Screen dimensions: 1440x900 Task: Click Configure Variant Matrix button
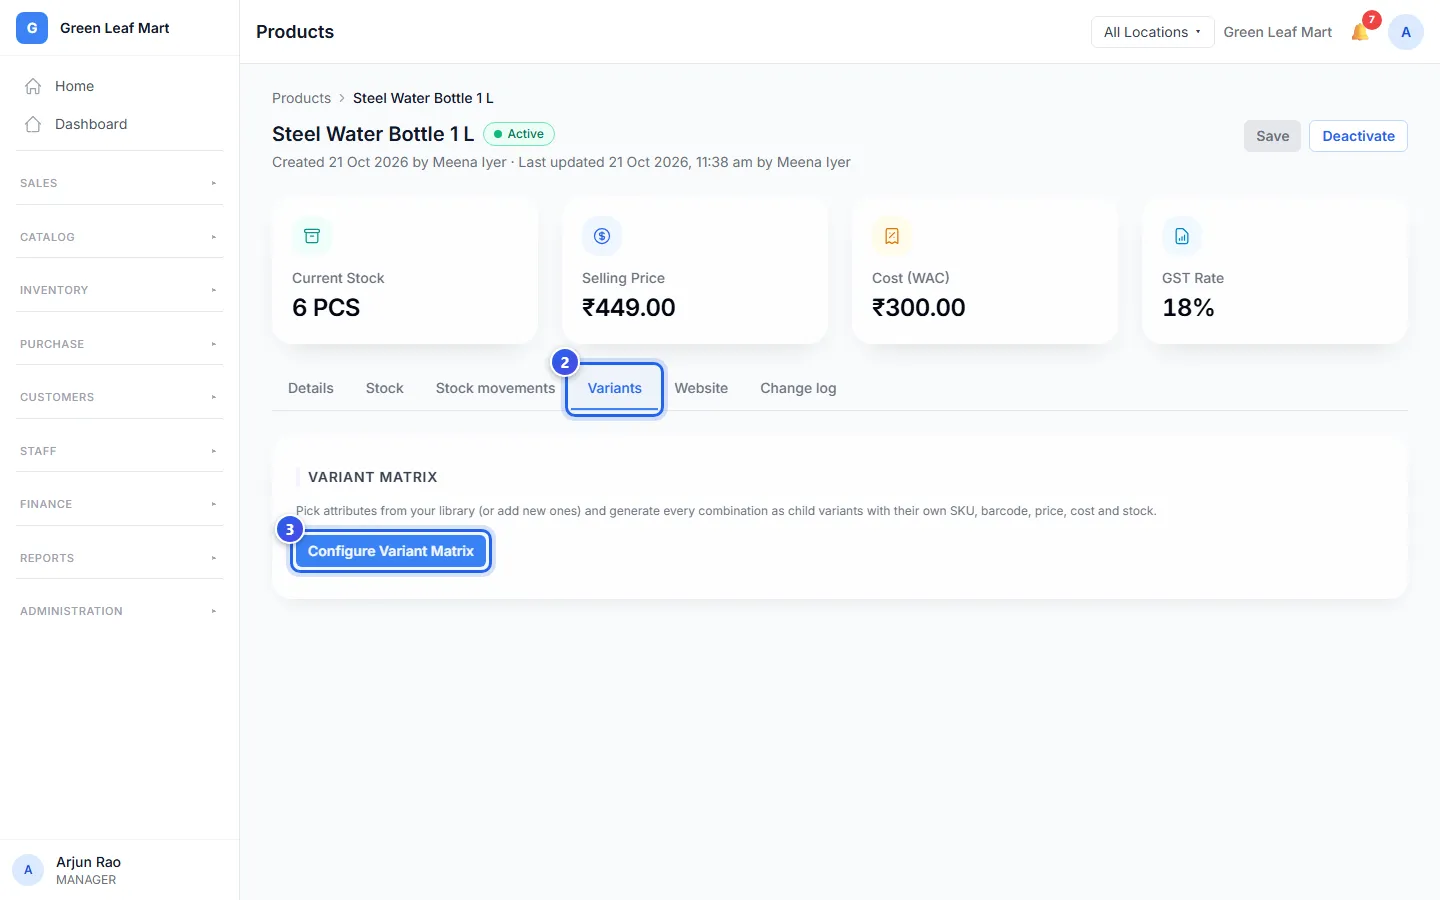[391, 551]
